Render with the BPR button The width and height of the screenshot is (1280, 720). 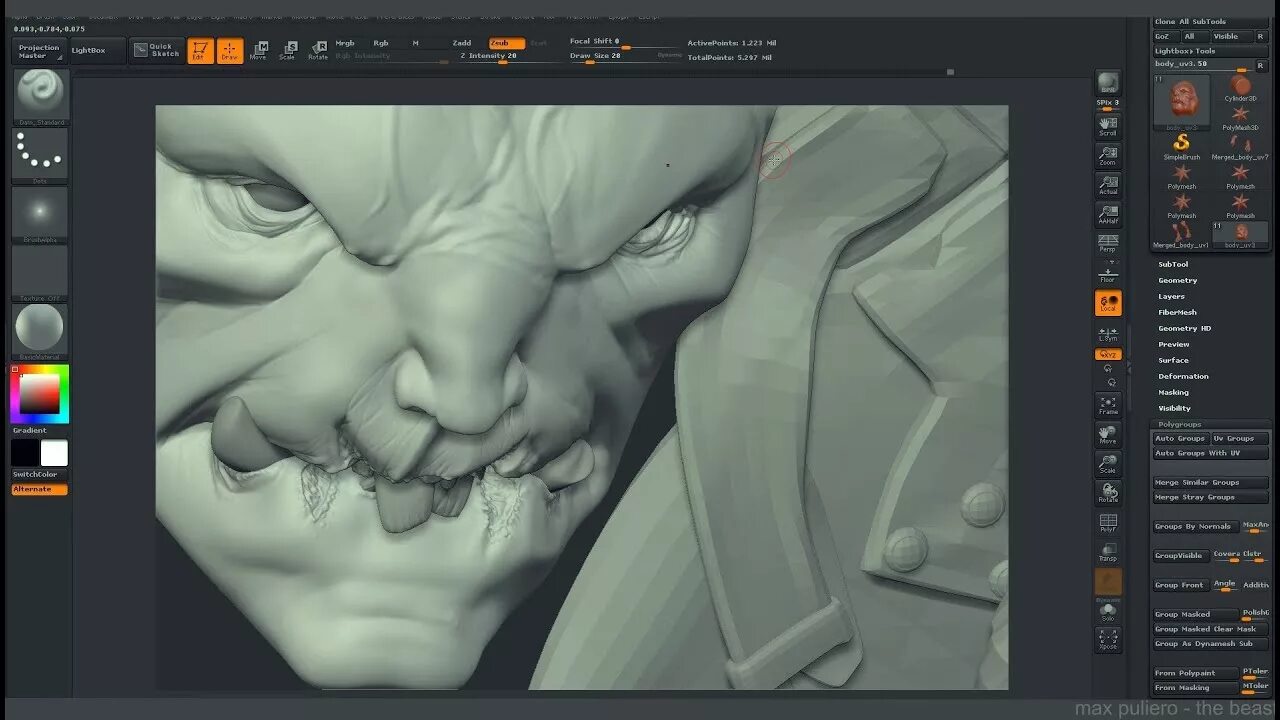pyautogui.click(x=1108, y=83)
